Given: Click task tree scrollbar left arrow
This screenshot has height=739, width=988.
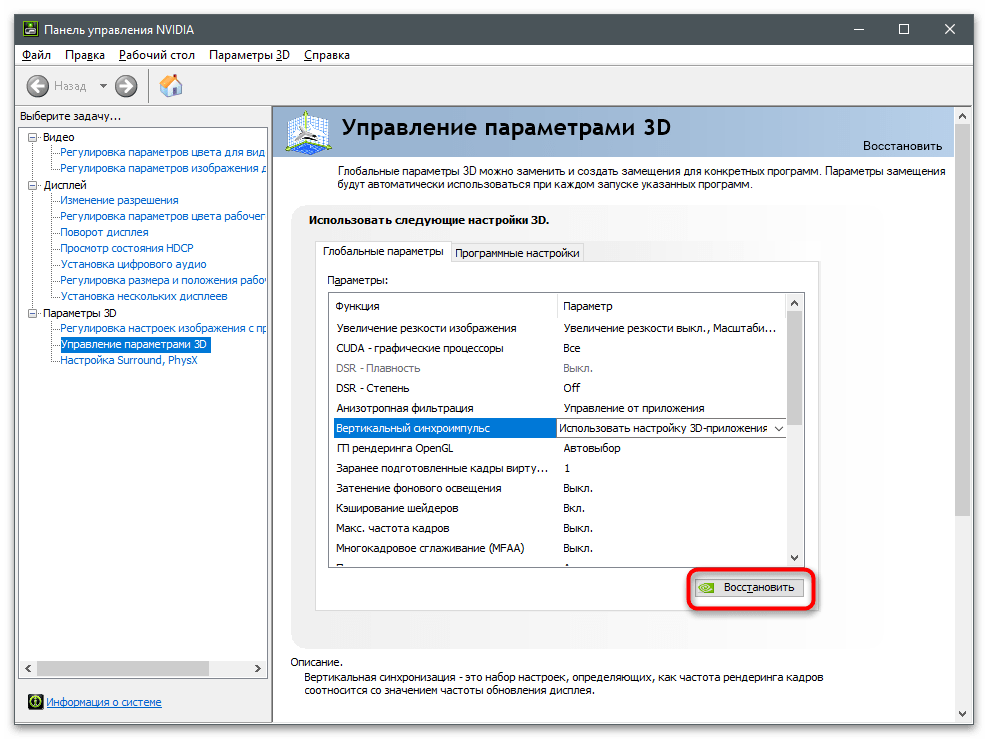Looking at the screenshot, I should 28,668.
